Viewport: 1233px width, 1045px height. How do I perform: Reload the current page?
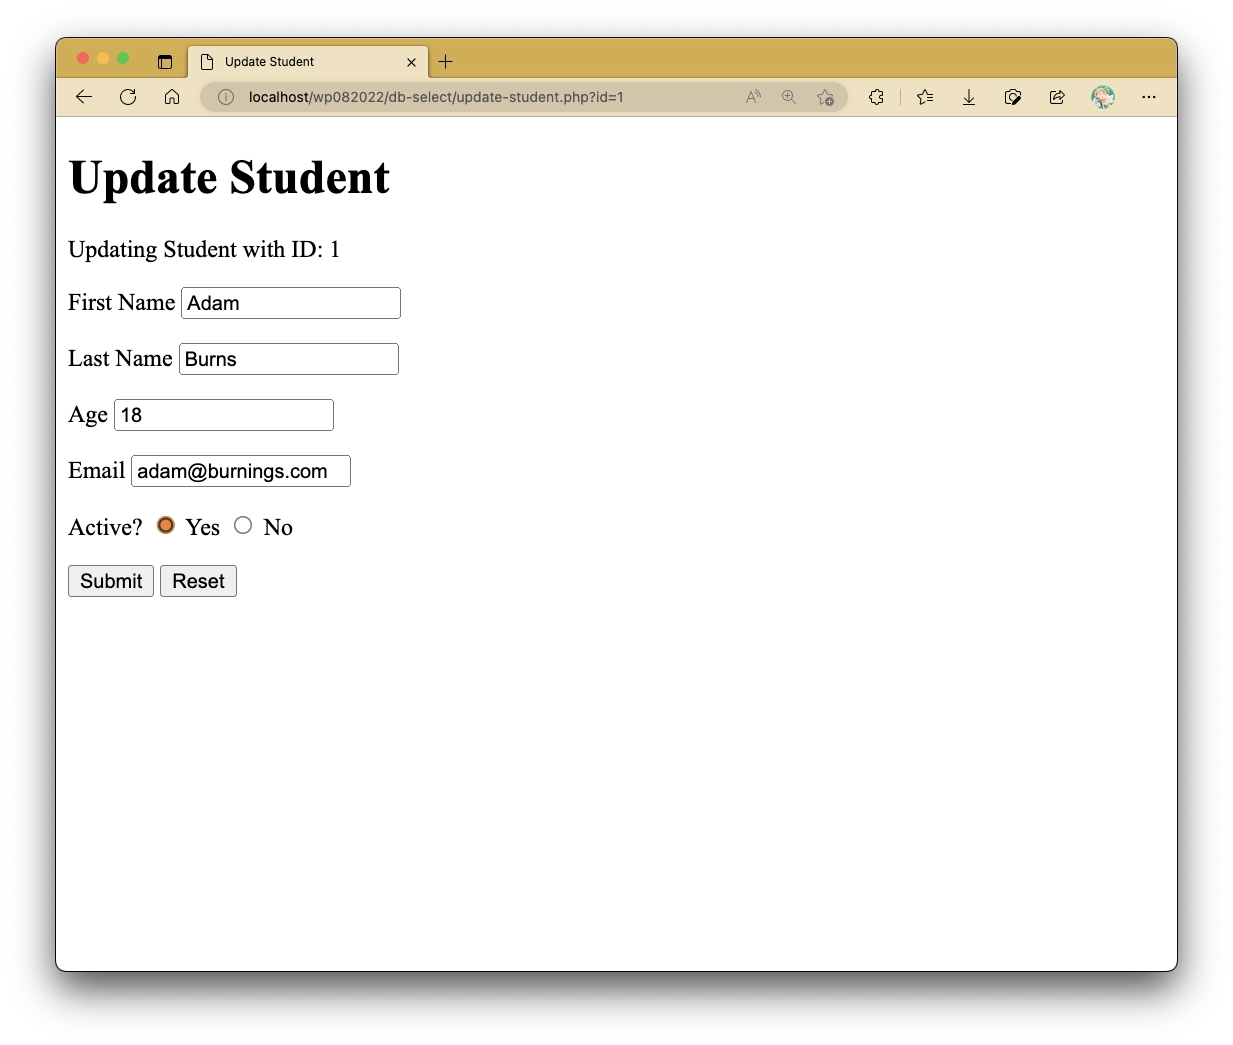click(x=128, y=97)
